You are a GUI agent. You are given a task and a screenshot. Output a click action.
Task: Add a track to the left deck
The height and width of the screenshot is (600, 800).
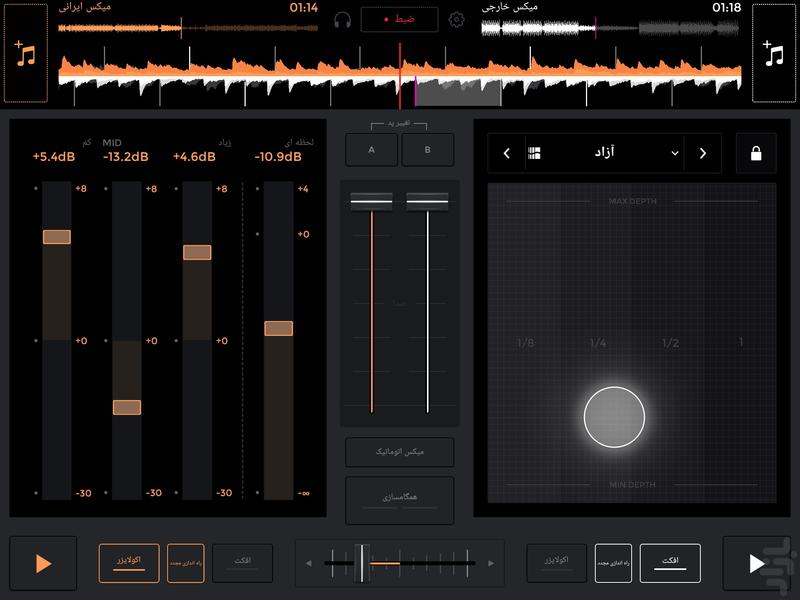tap(26, 53)
